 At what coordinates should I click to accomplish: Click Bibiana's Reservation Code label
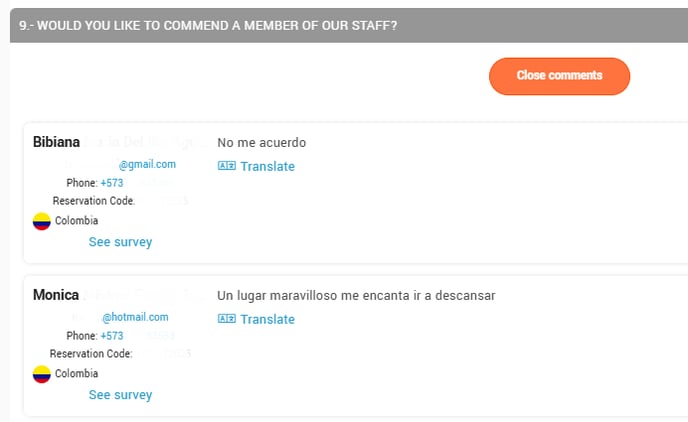pyautogui.click(x=93, y=201)
